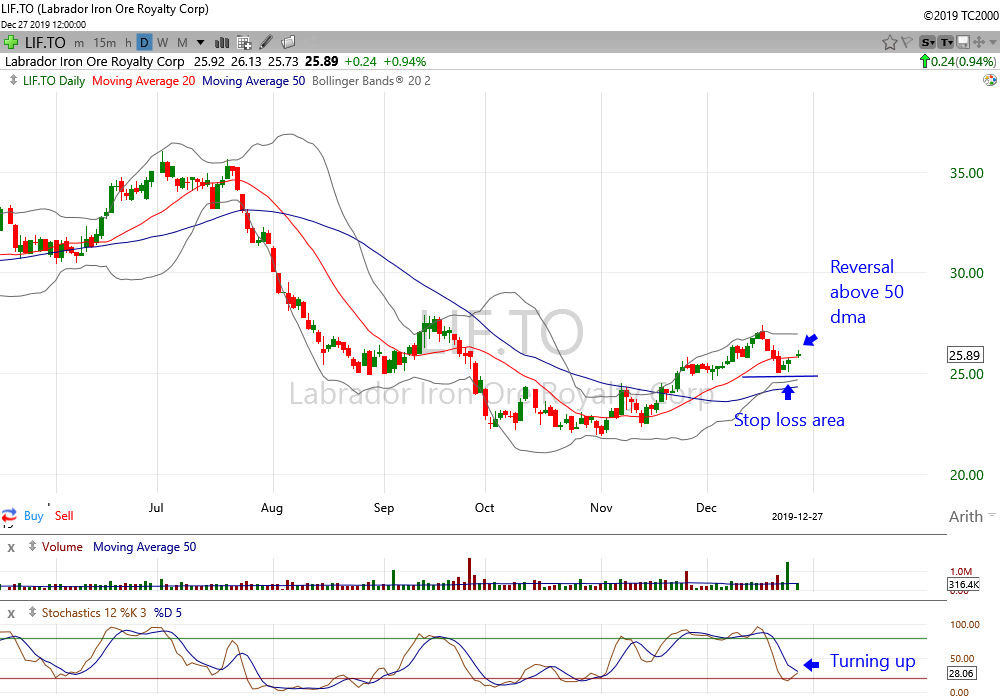Screen dimensions: 1000x700
Task: Click the four-arrow move window icon
Action: click(978, 43)
